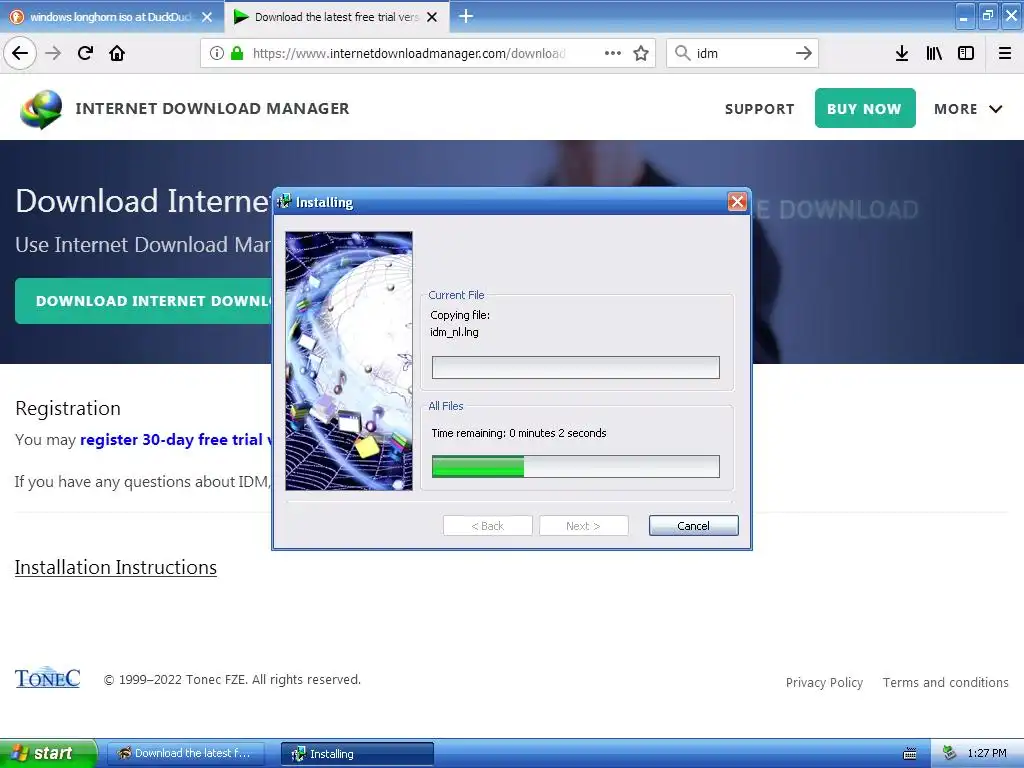Restore down the Firefox window

point(987,16)
